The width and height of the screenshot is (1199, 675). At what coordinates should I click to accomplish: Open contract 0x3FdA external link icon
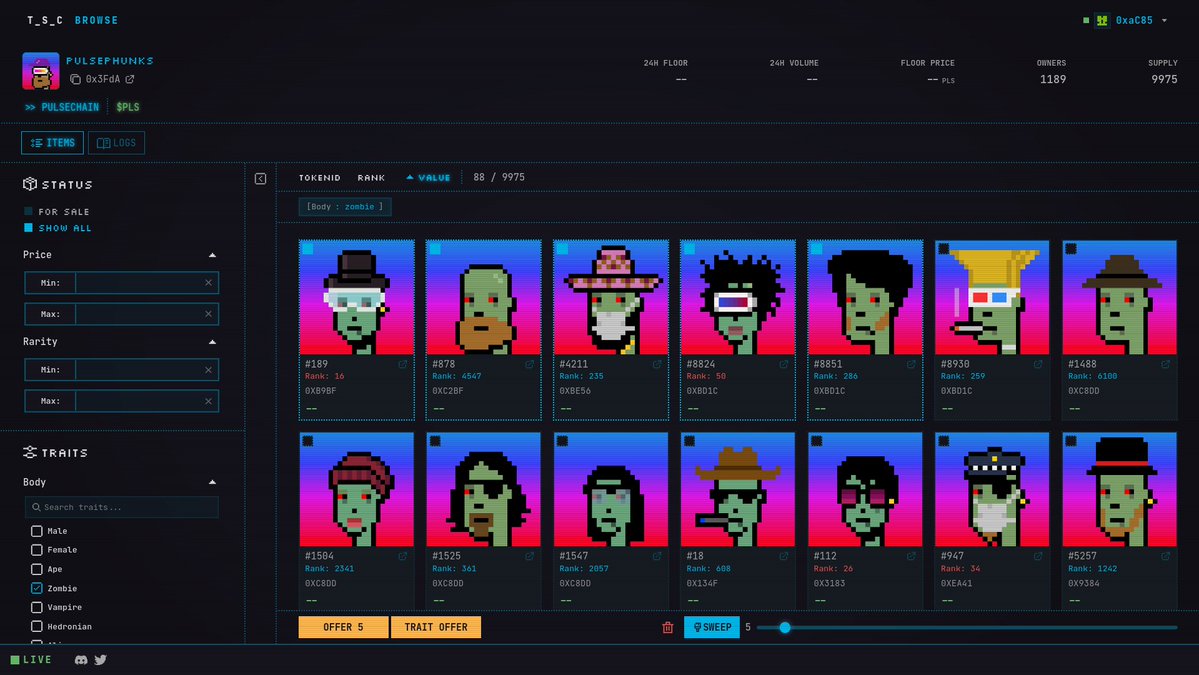tap(130, 79)
